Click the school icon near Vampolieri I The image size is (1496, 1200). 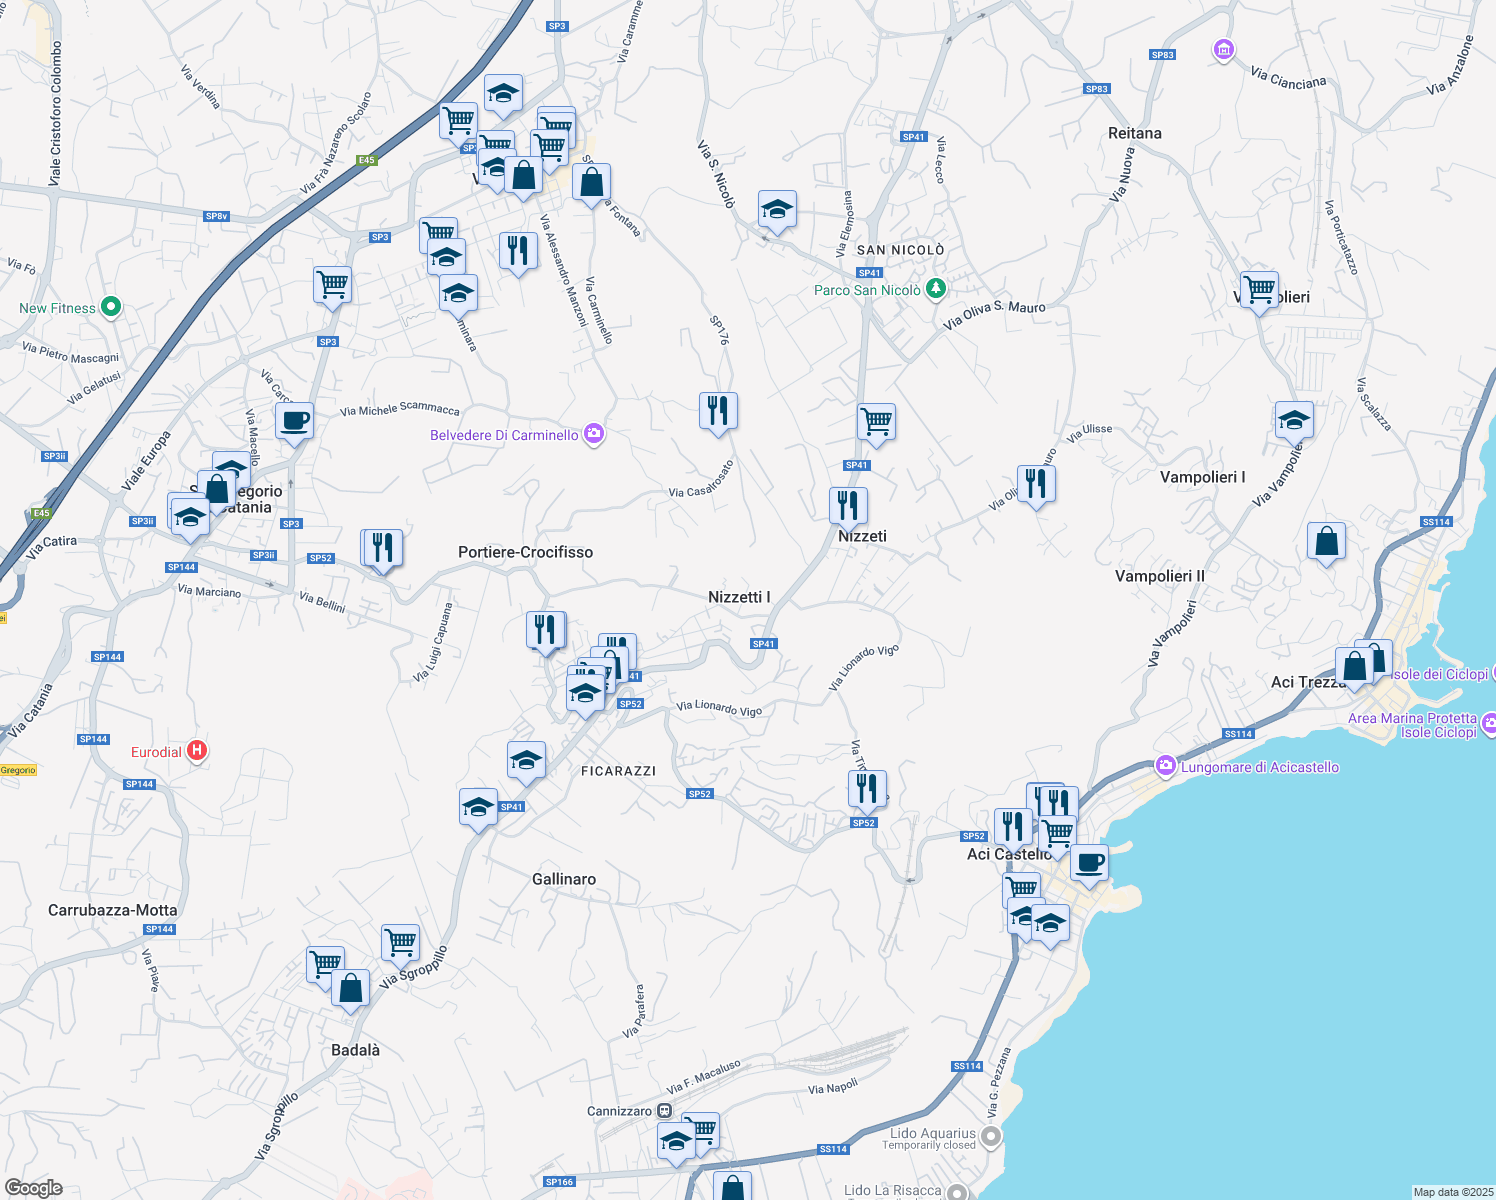point(1293,419)
